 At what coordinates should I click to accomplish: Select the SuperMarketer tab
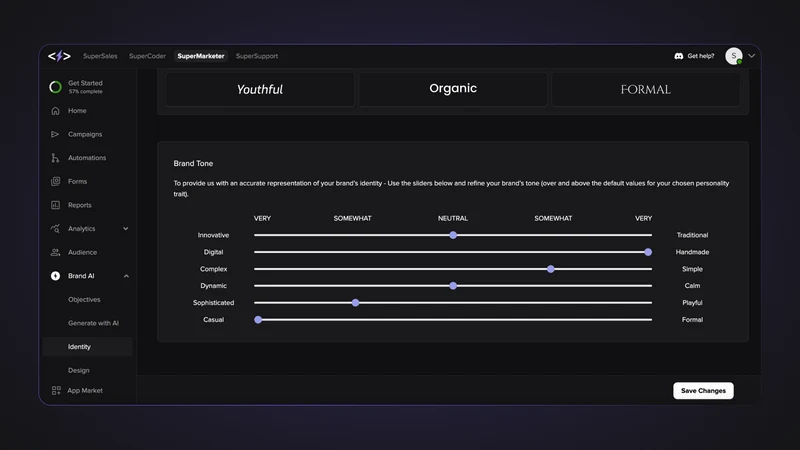pos(201,56)
